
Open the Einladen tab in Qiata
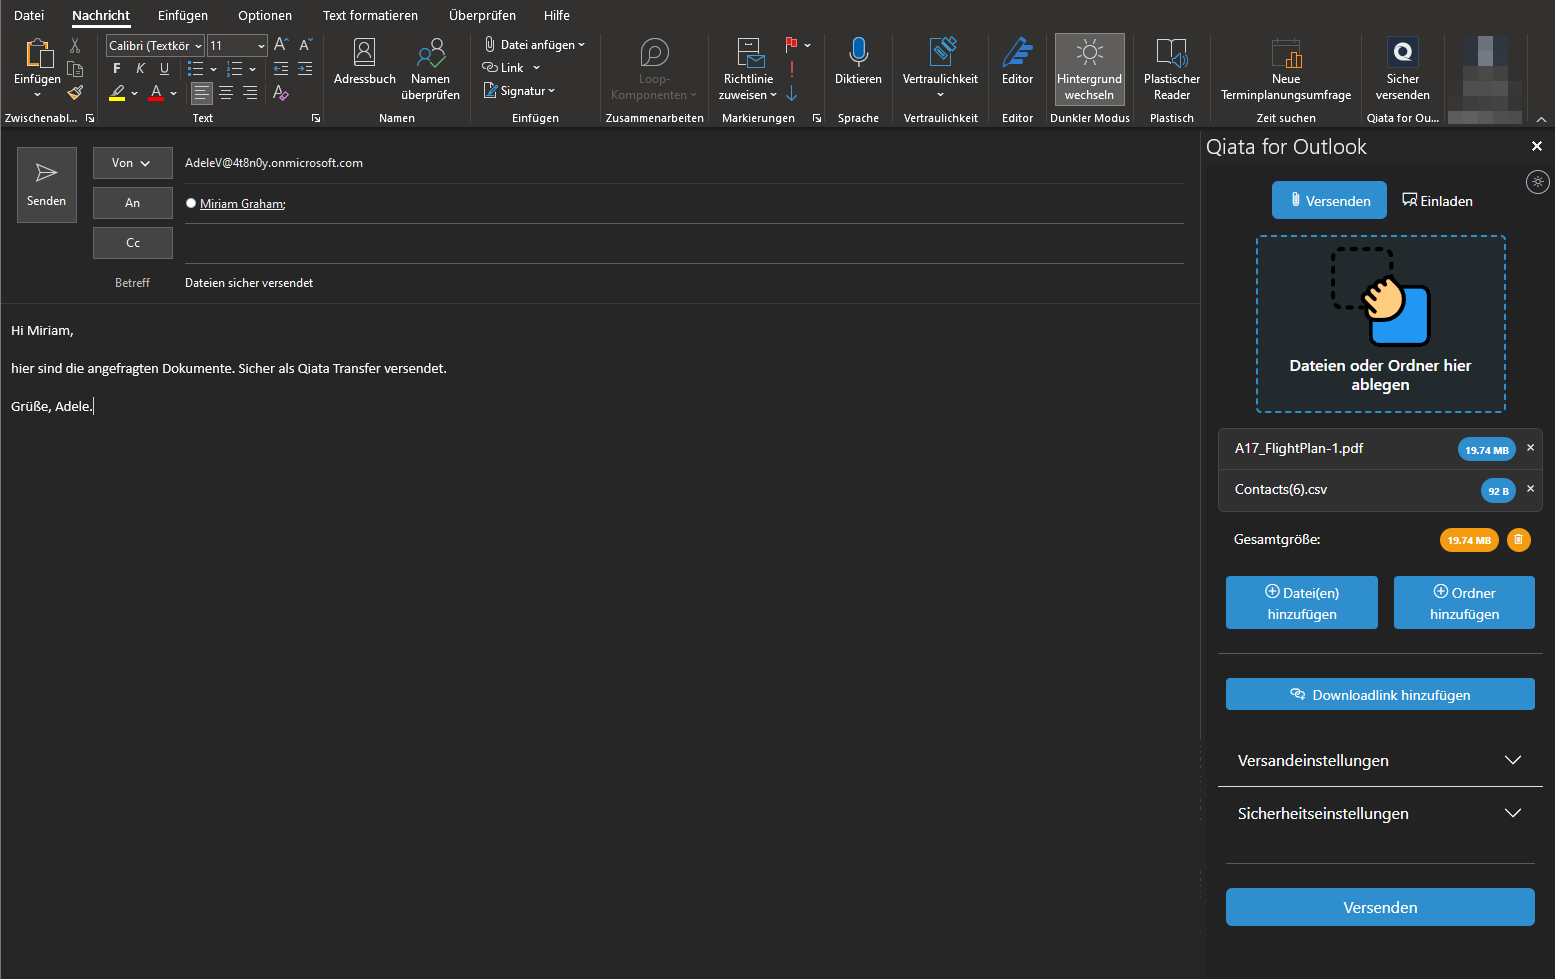click(x=1437, y=201)
